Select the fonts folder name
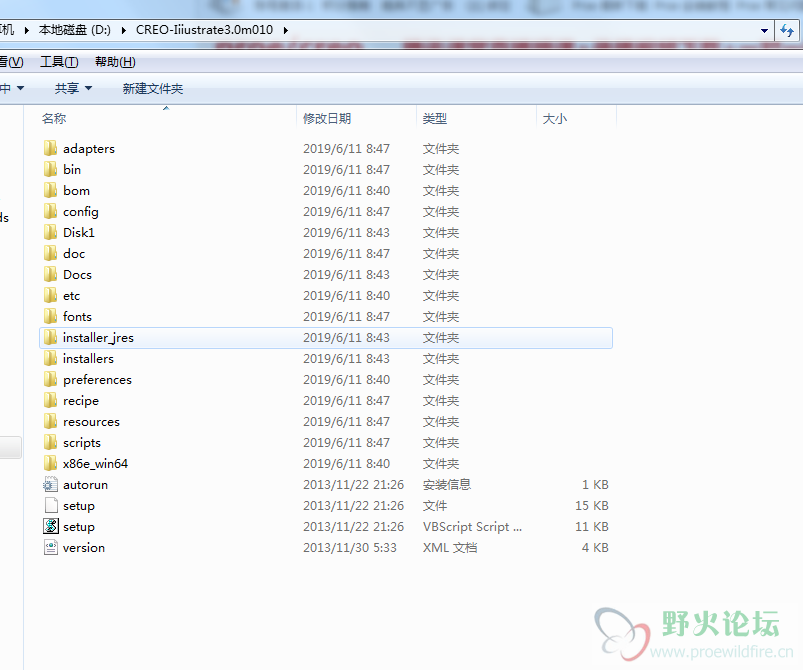 [x=77, y=317]
